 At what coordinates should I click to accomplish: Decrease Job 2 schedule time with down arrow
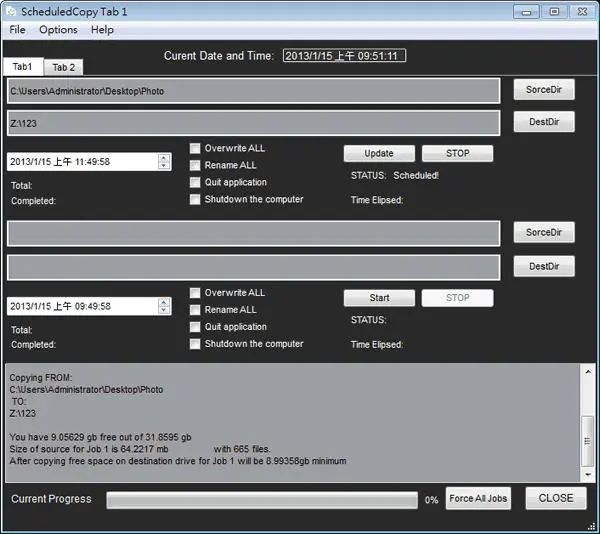(x=164, y=310)
